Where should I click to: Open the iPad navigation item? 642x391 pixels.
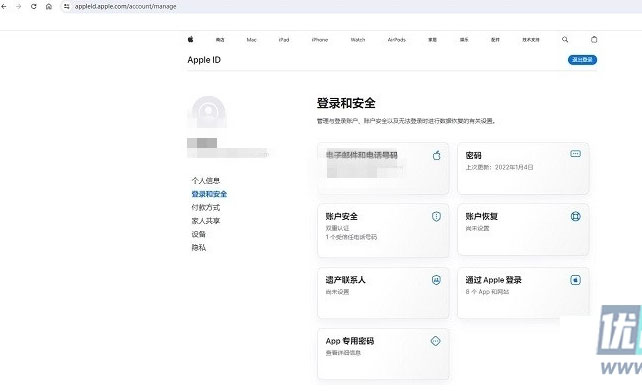tap(284, 40)
